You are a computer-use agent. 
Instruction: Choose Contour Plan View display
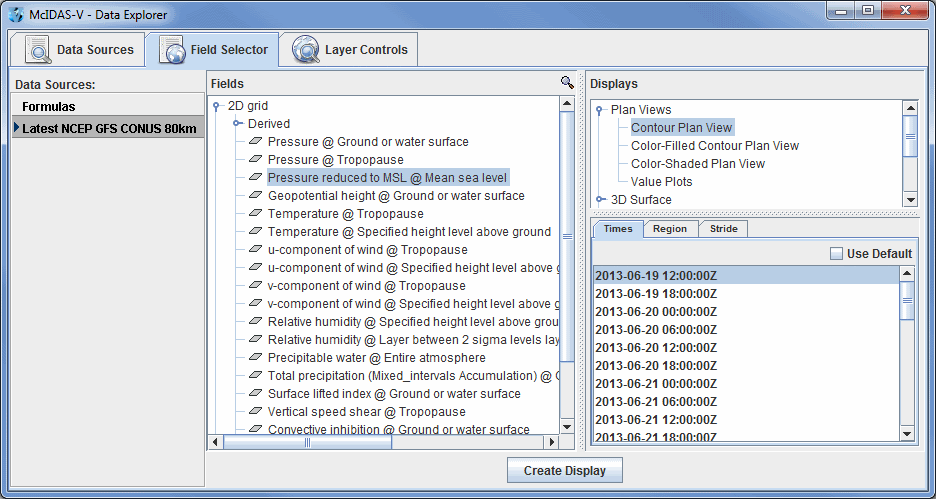pos(681,128)
